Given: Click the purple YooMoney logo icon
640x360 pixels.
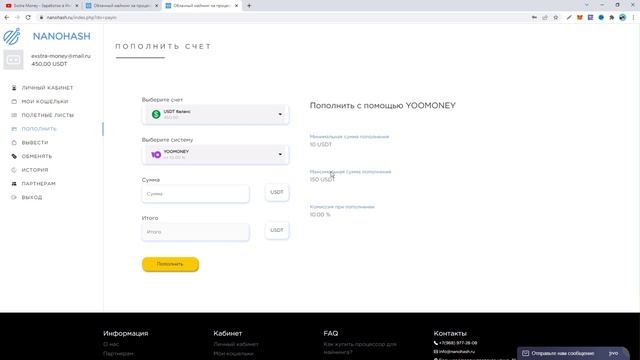Looking at the screenshot, I should tap(156, 154).
